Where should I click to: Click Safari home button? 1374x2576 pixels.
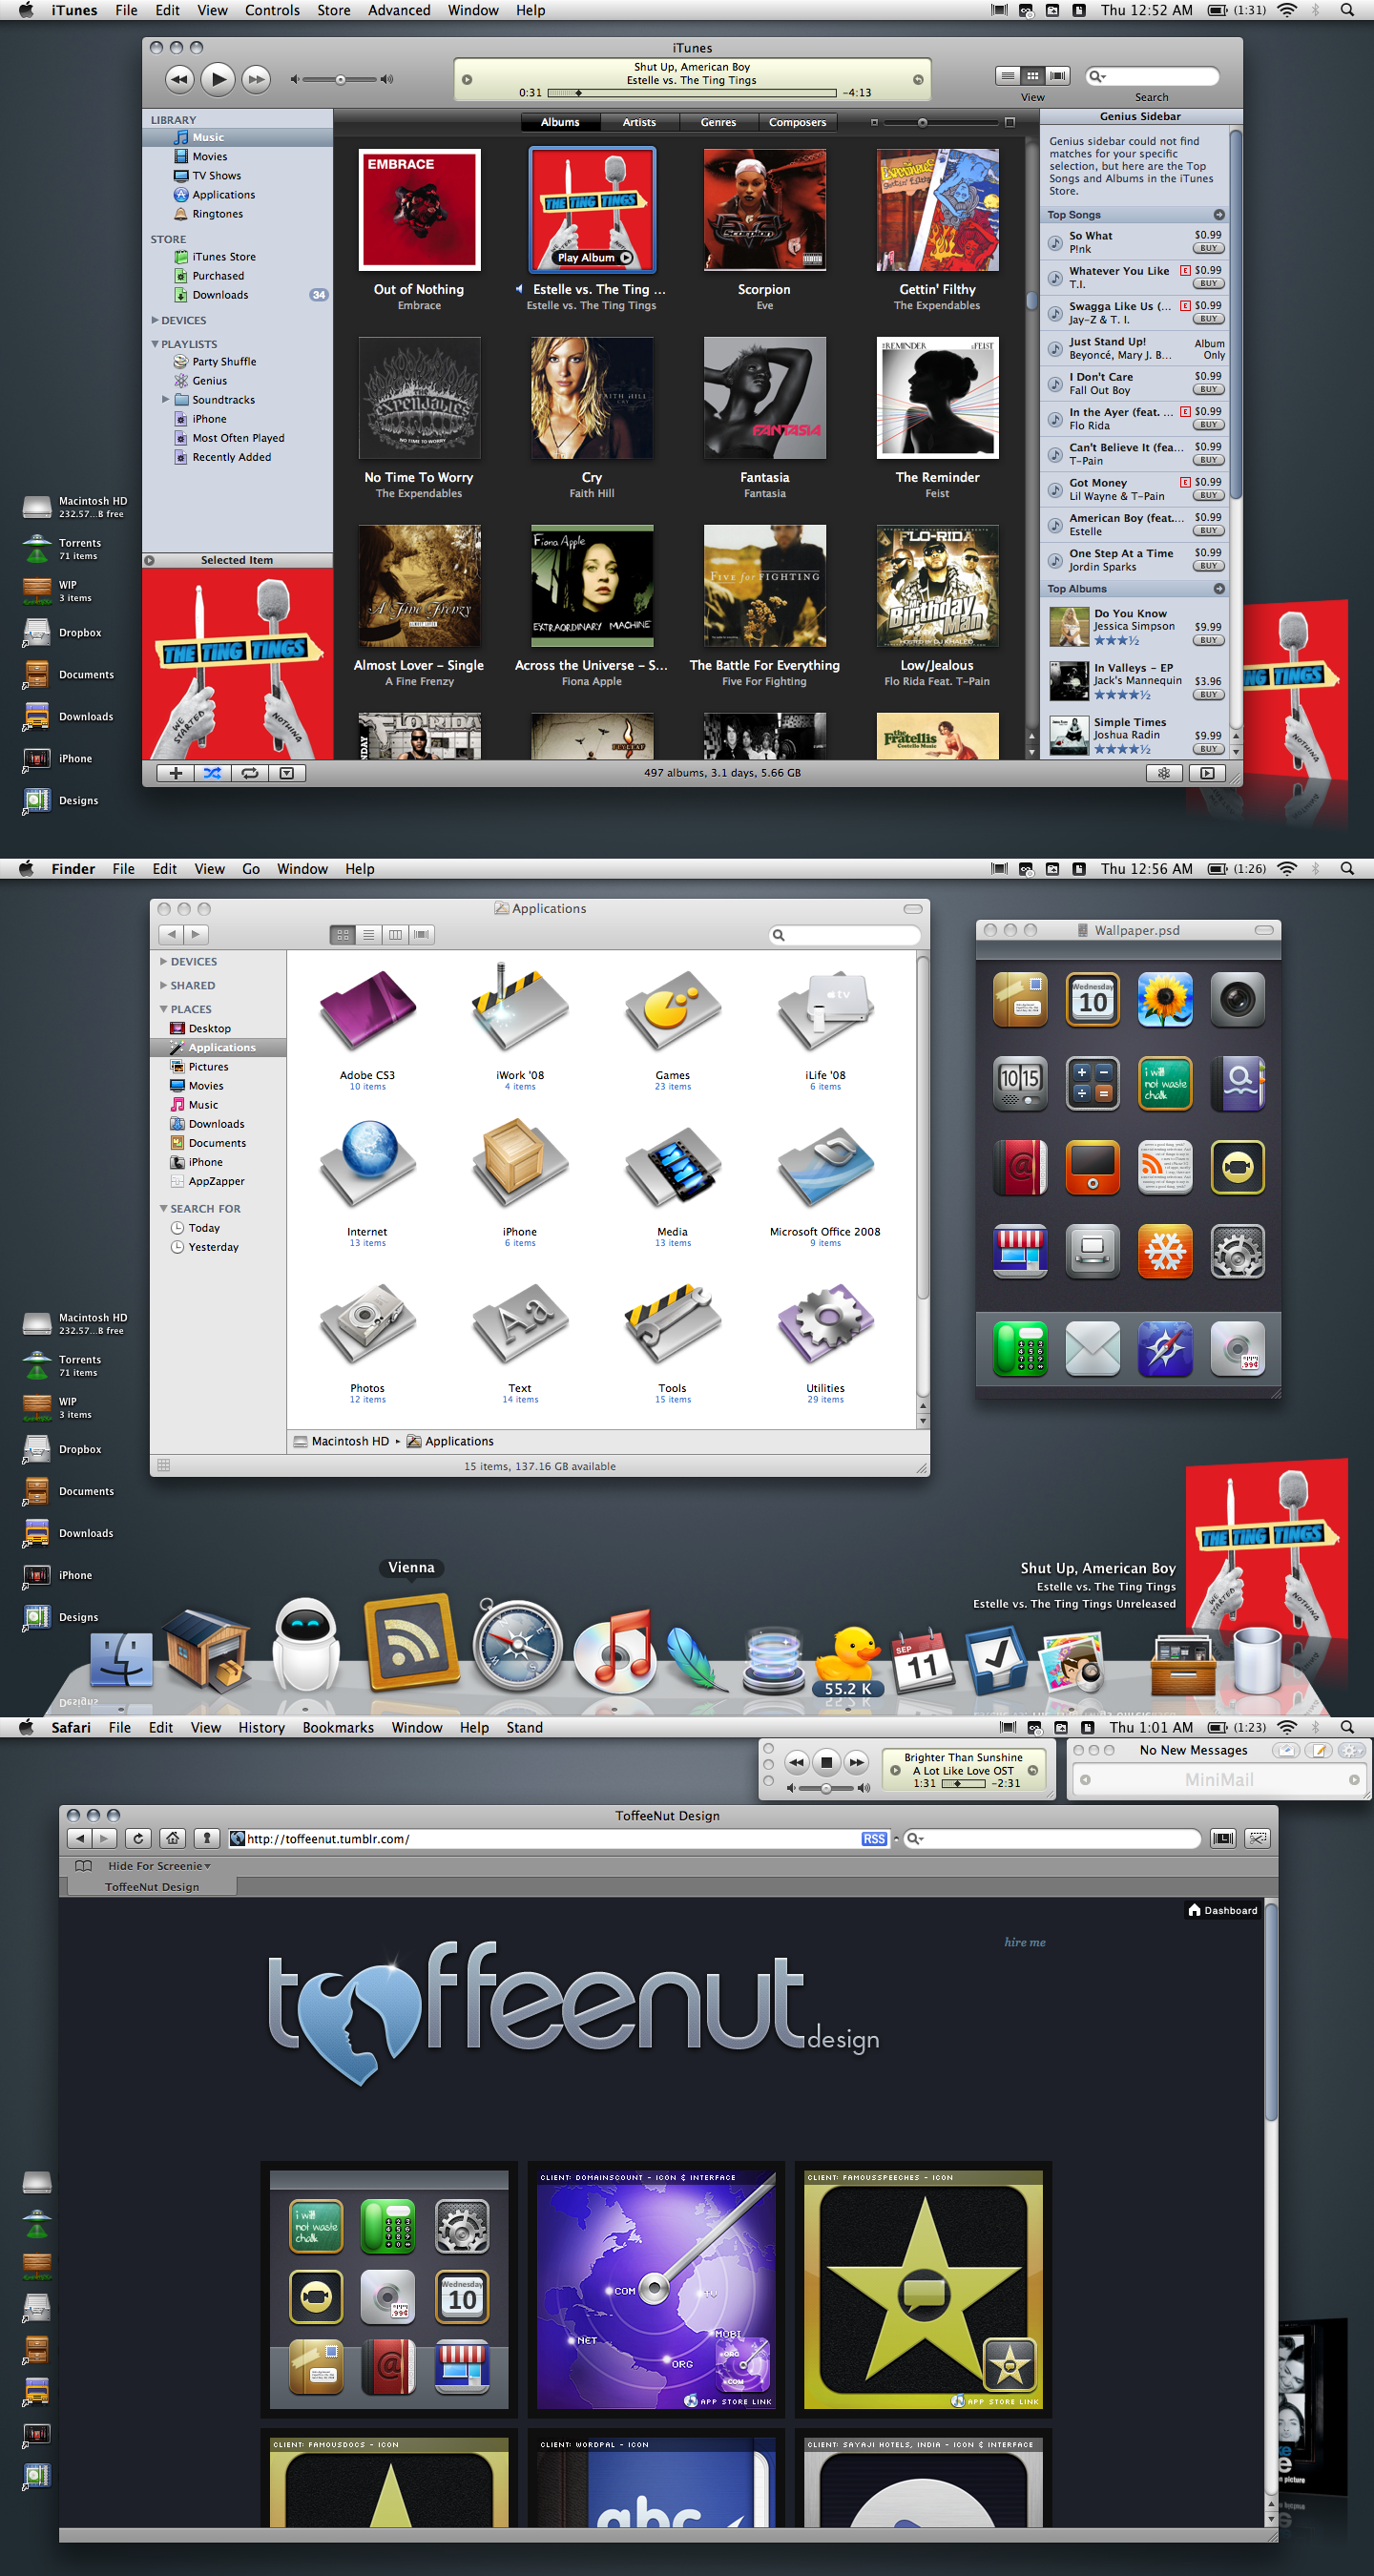172,1838
